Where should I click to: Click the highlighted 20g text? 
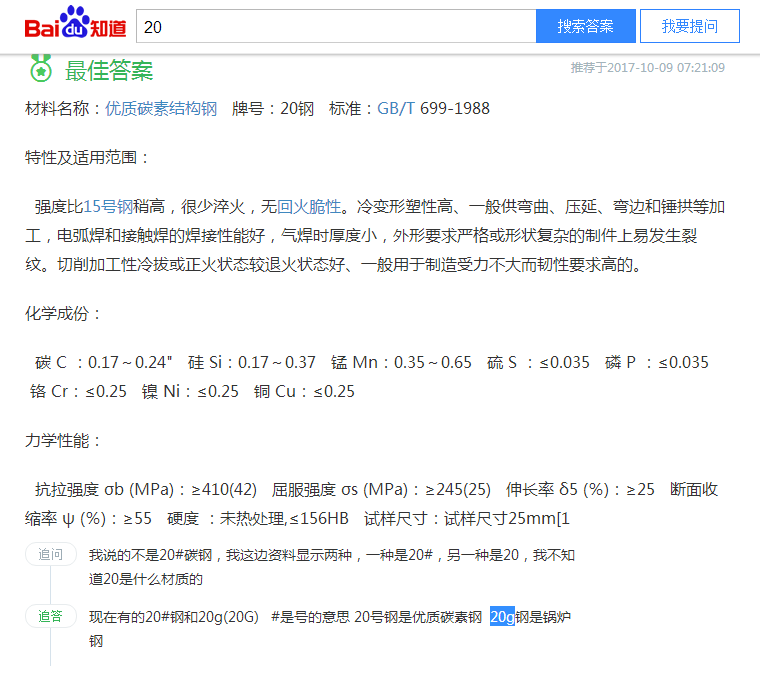coord(502,617)
